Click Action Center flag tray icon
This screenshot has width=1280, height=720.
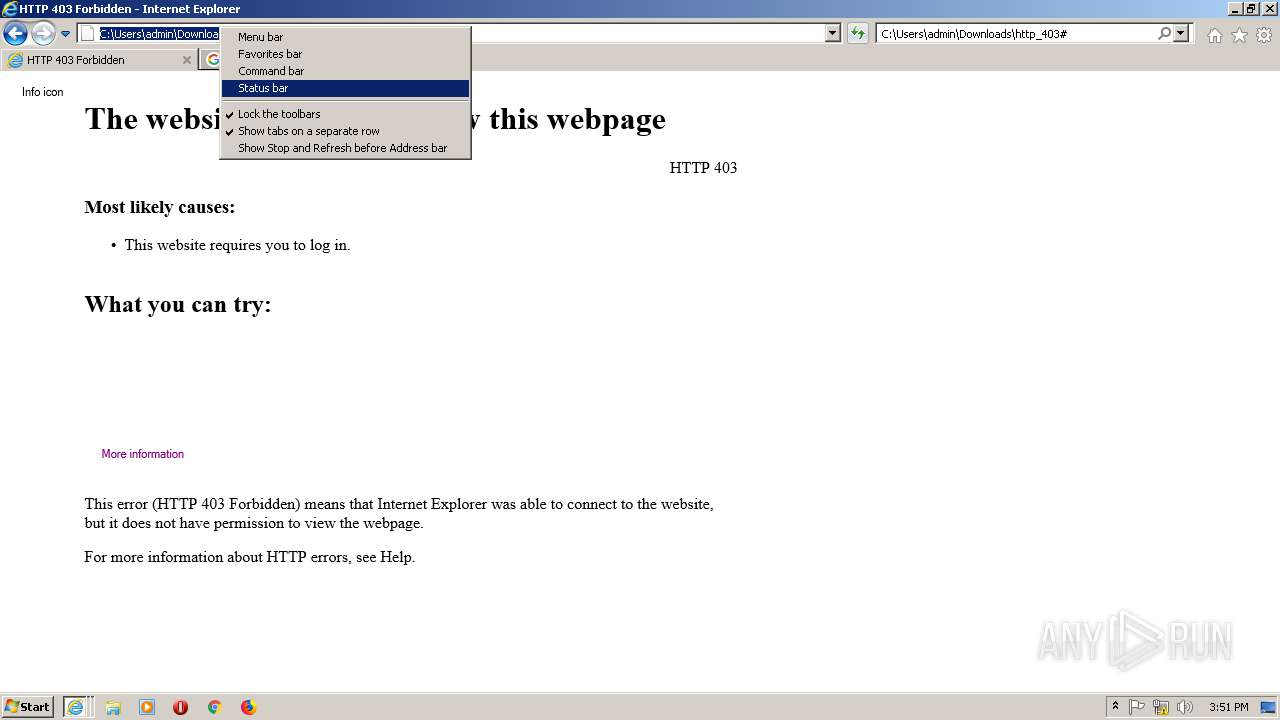(x=1137, y=707)
